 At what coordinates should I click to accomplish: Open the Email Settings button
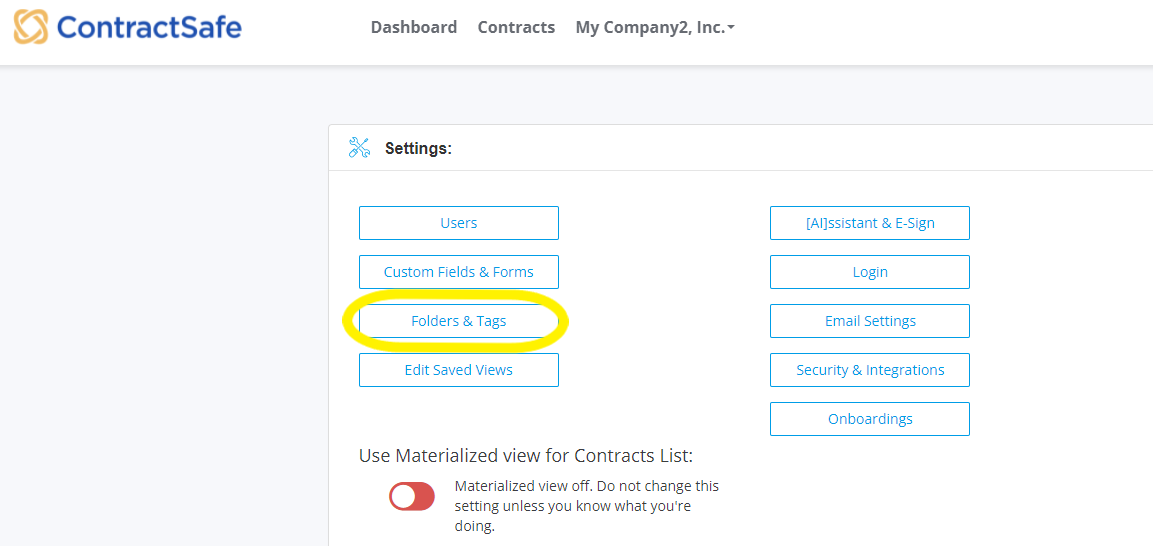point(870,321)
